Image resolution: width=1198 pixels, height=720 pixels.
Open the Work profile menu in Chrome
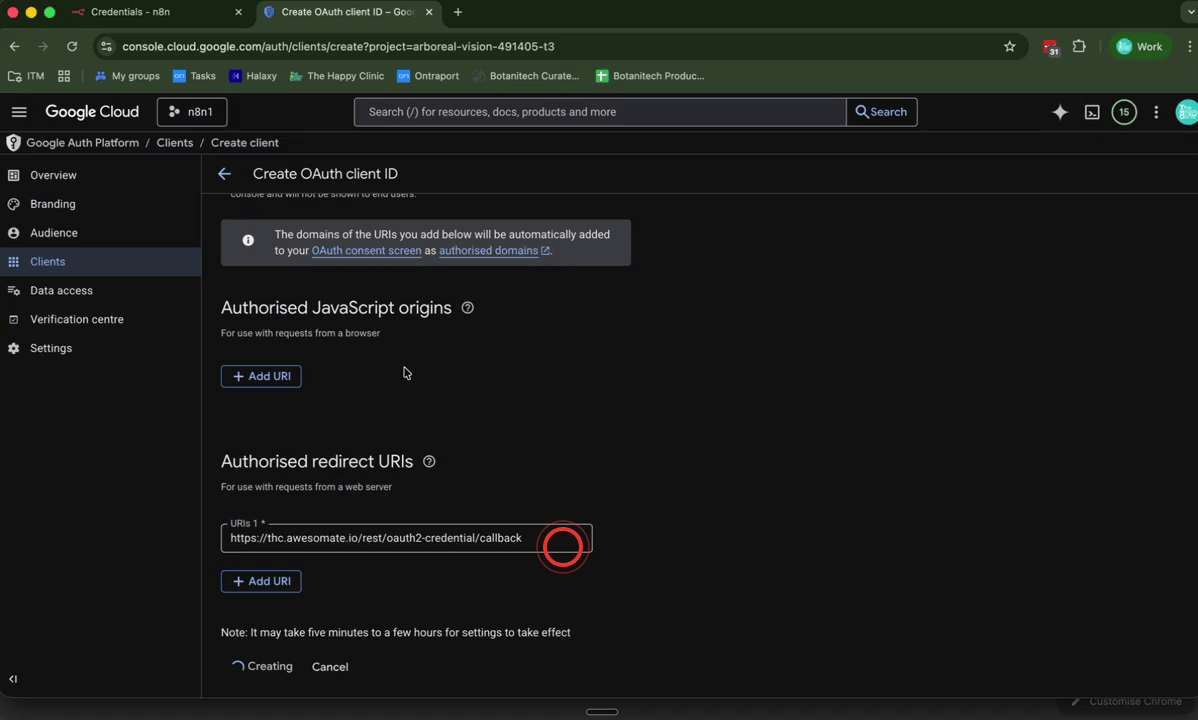(1139, 46)
